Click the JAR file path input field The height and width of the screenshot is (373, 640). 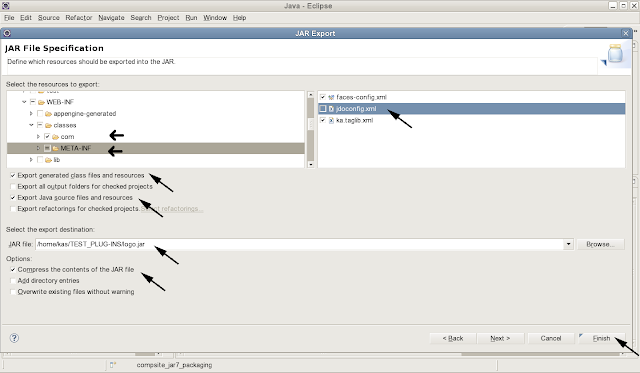click(x=300, y=244)
